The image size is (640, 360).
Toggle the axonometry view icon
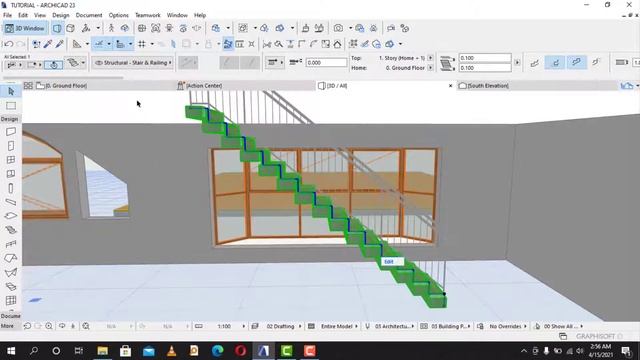coord(70,28)
